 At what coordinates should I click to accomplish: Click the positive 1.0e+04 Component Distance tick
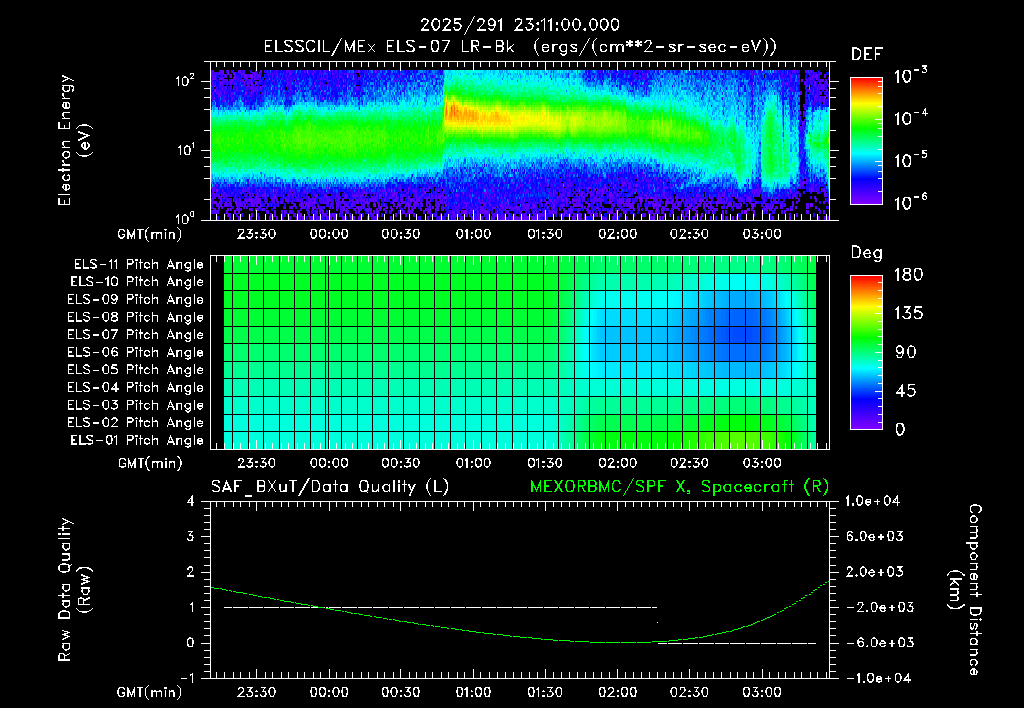tap(872, 501)
